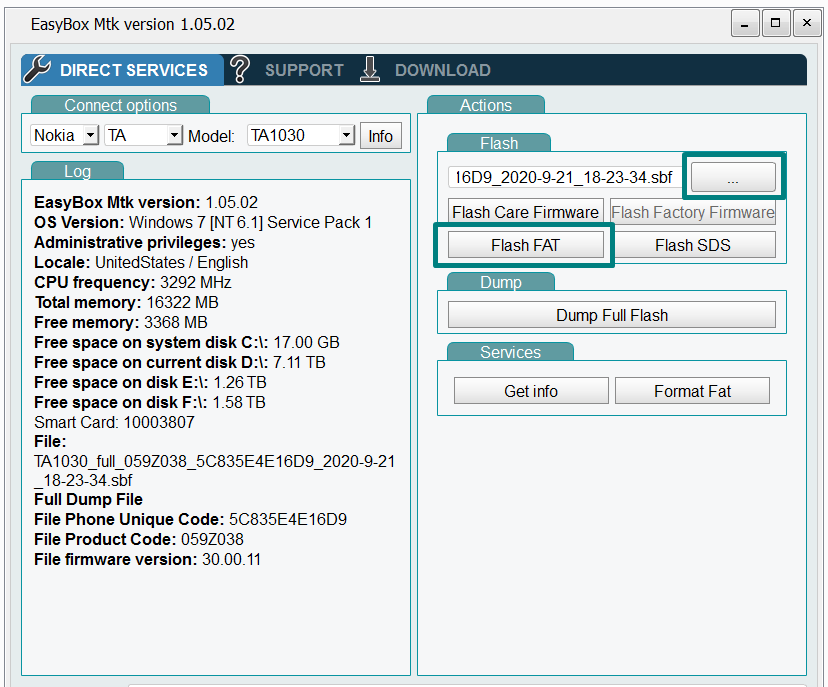Go to the DOWNLOAD tab
The image size is (828, 687).
click(x=443, y=70)
